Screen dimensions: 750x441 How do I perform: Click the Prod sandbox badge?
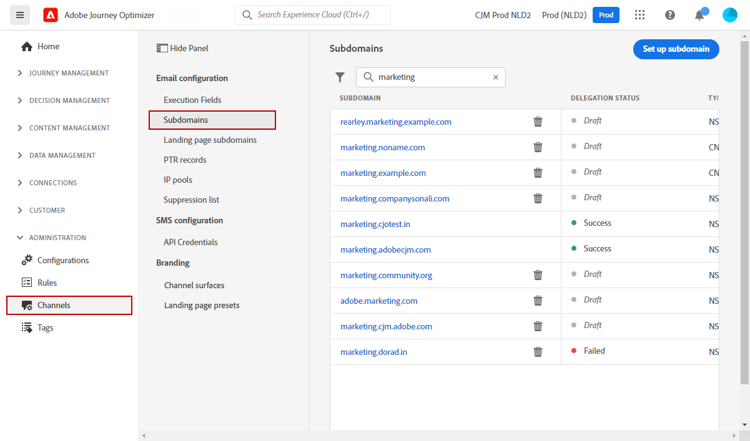[x=605, y=15]
